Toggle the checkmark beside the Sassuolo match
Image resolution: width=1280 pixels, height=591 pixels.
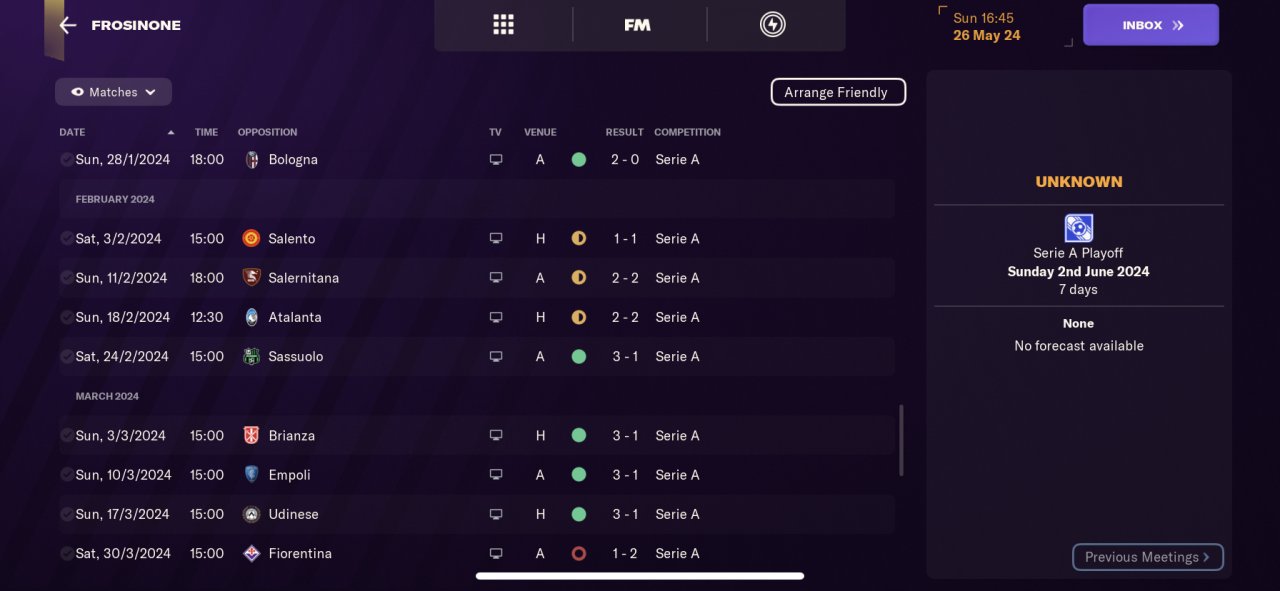click(x=66, y=357)
